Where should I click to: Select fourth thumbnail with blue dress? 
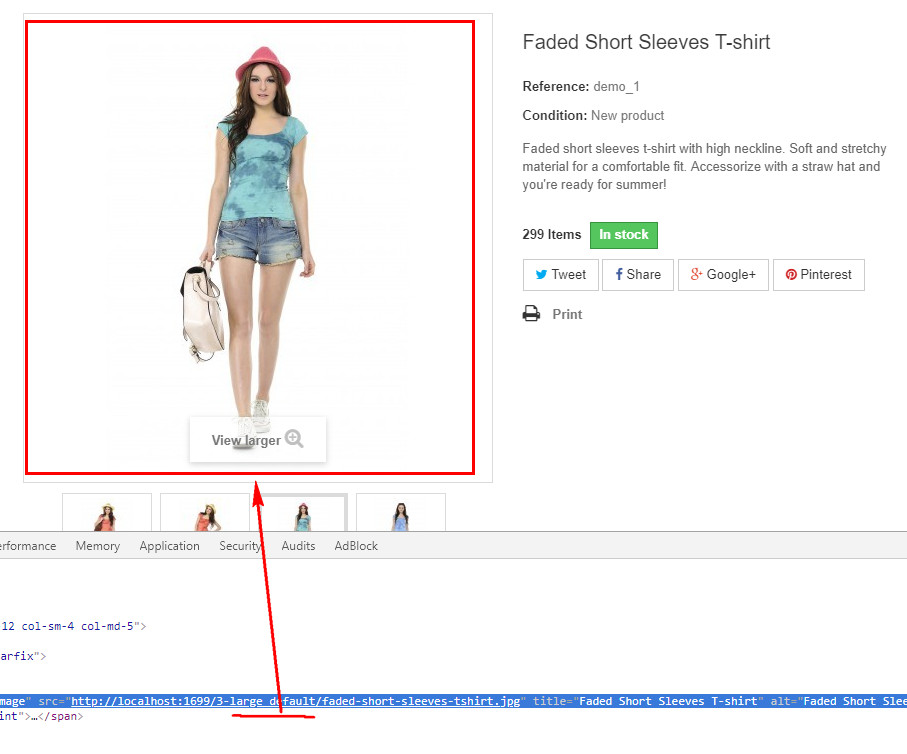click(x=401, y=513)
